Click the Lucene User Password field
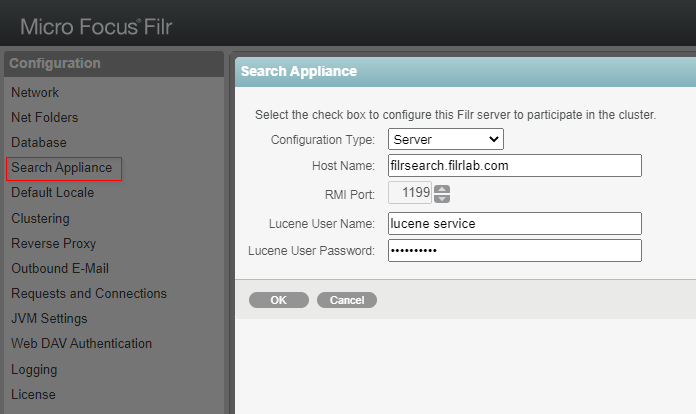Image resolution: width=696 pixels, height=414 pixels. (x=514, y=250)
